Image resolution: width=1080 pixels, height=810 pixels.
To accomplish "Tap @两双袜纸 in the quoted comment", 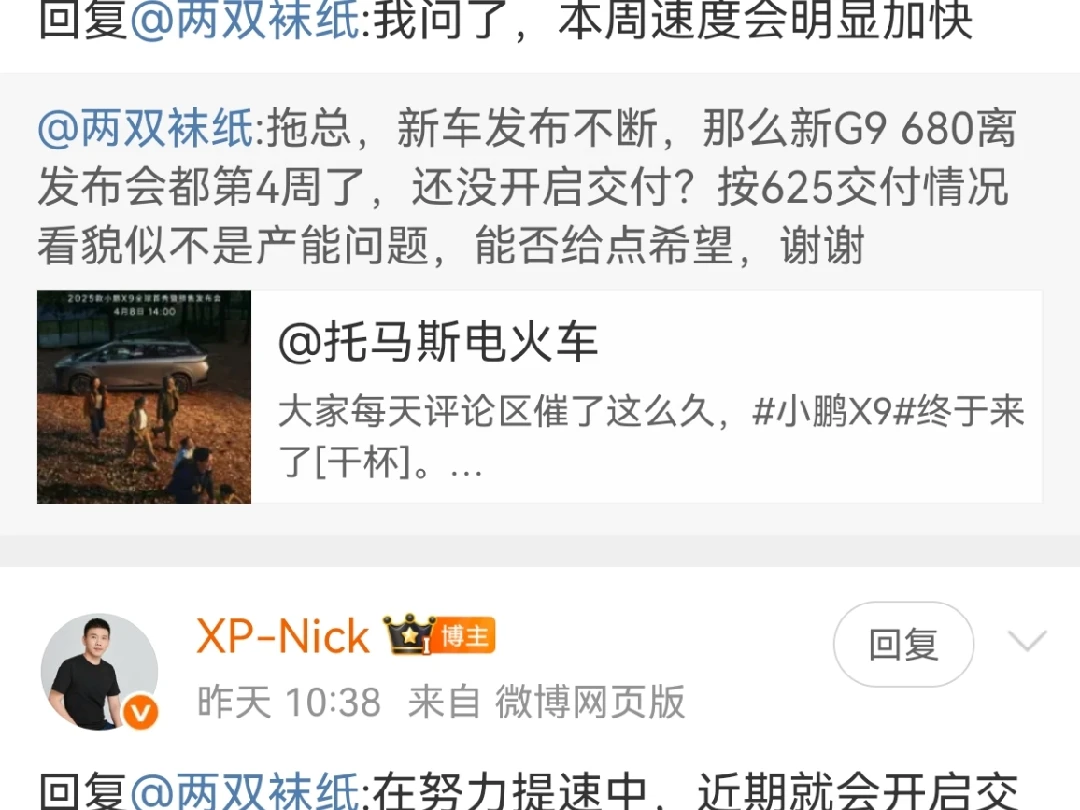I will tap(146, 128).
